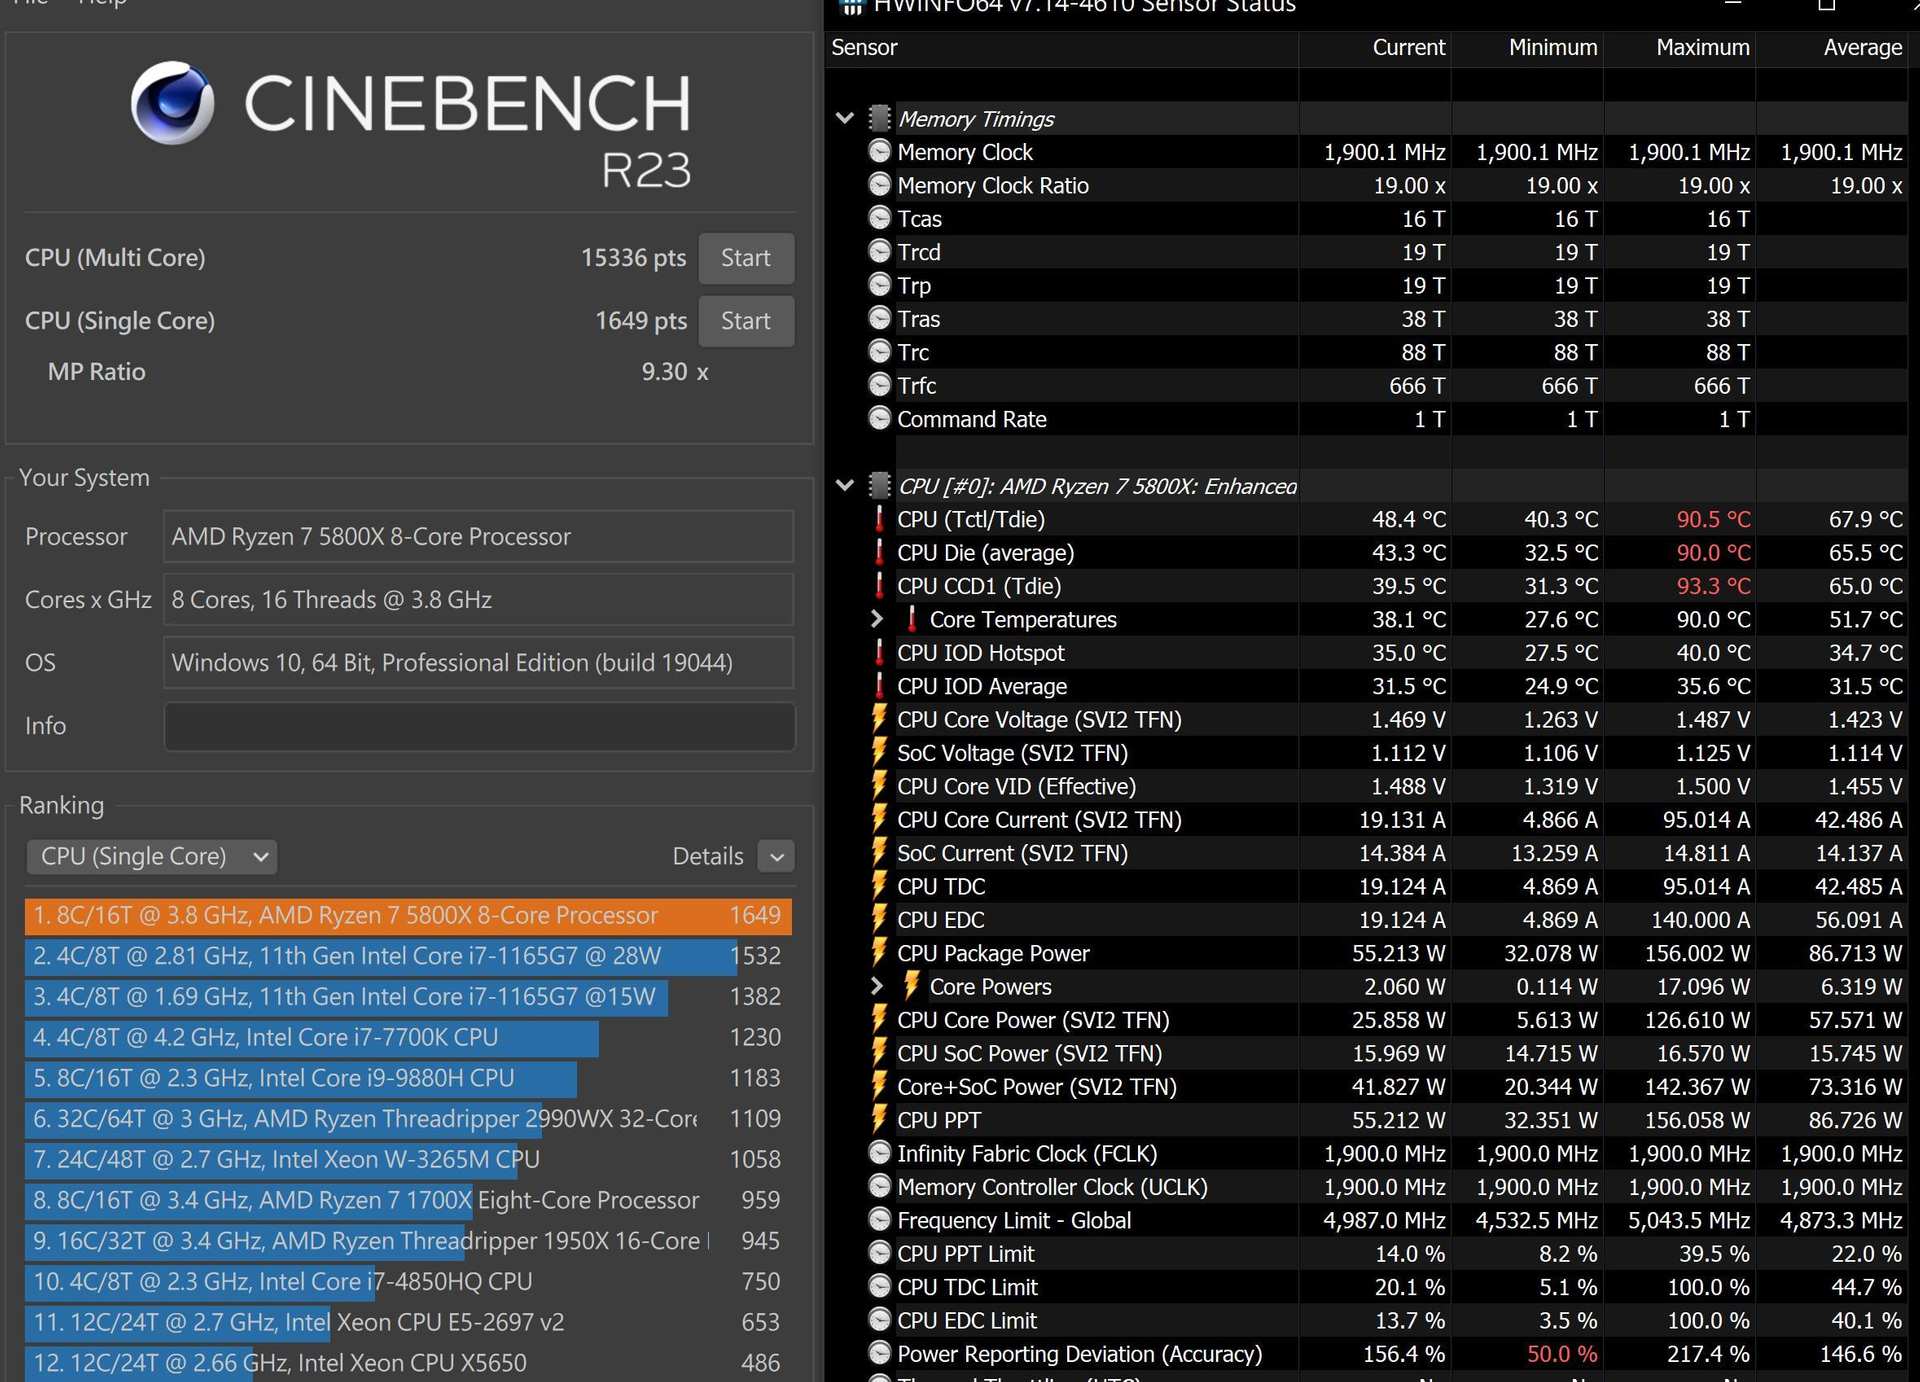This screenshot has width=1920, height=1382.
Task: Expand the Core Temperatures subgroup
Action: click(x=877, y=619)
